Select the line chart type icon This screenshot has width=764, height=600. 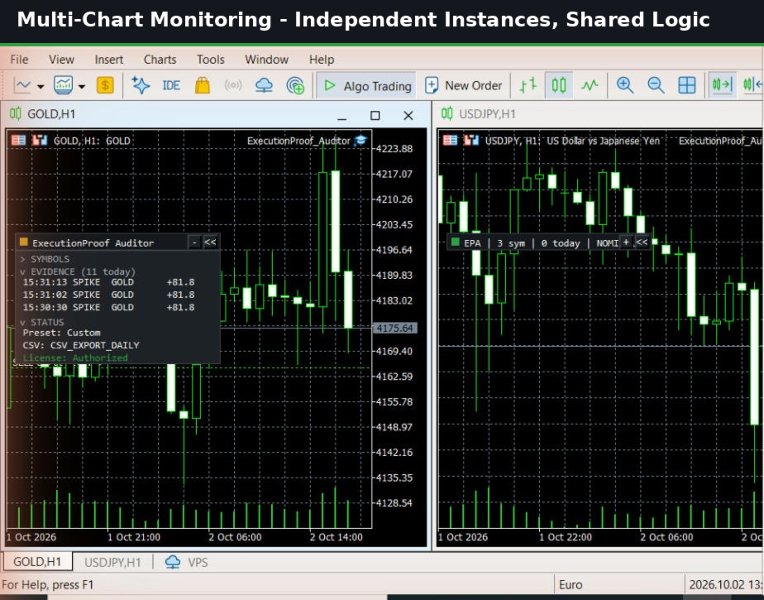tap(590, 86)
